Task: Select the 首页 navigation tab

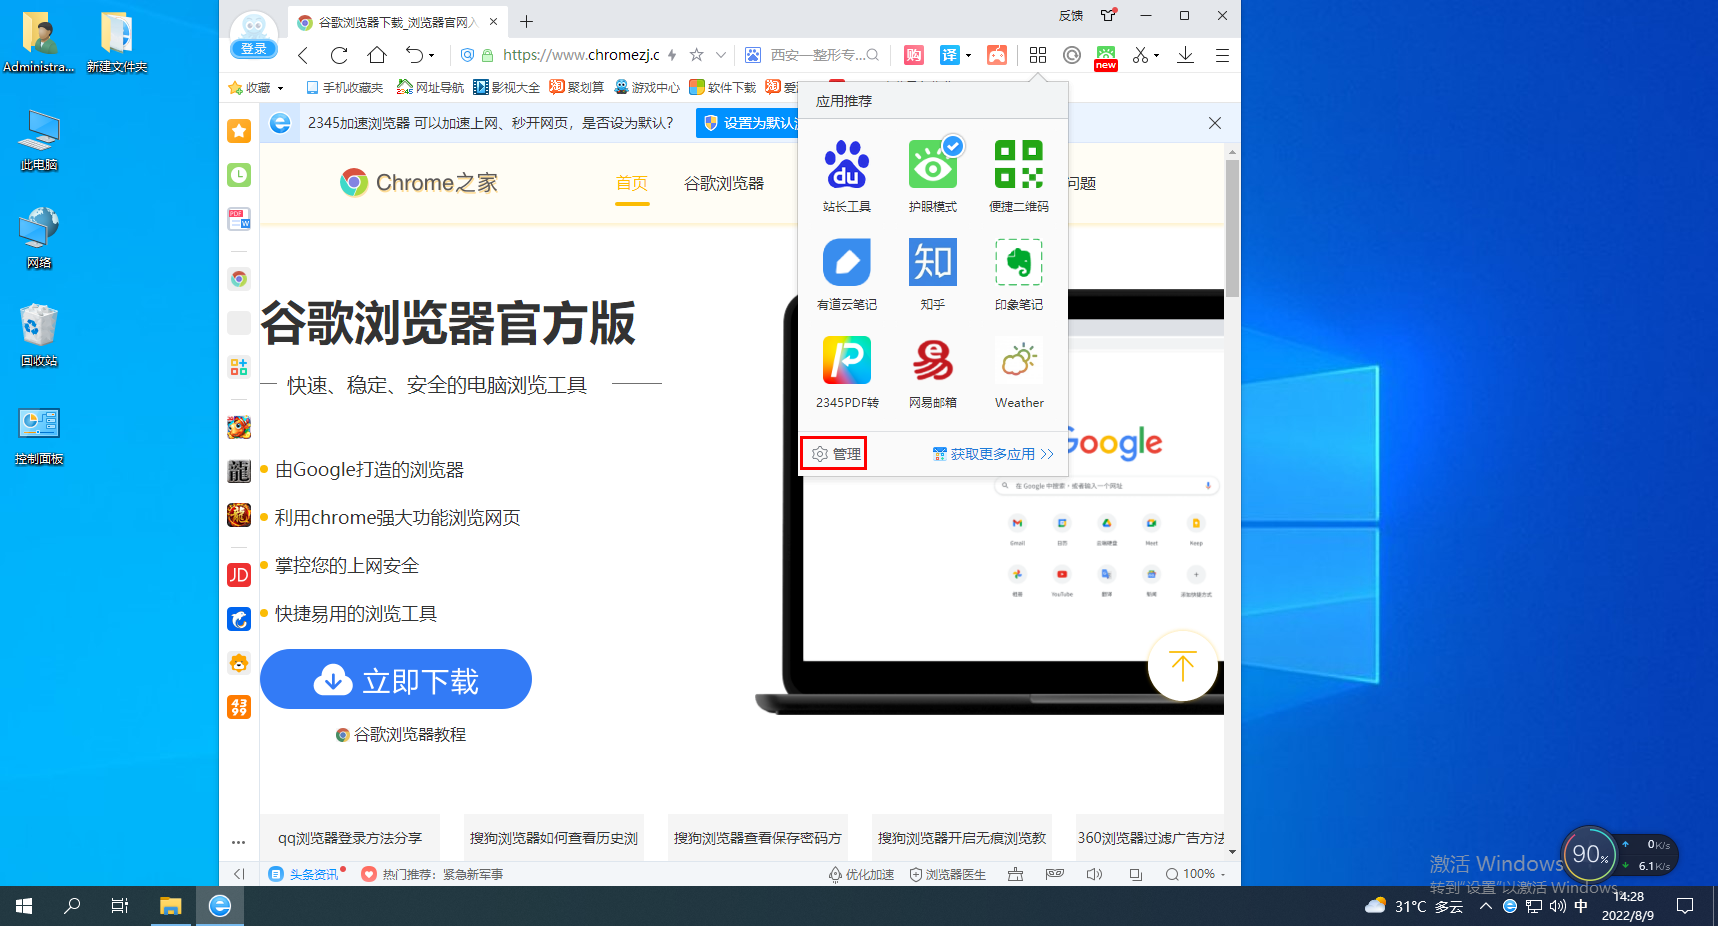Action: (x=632, y=183)
